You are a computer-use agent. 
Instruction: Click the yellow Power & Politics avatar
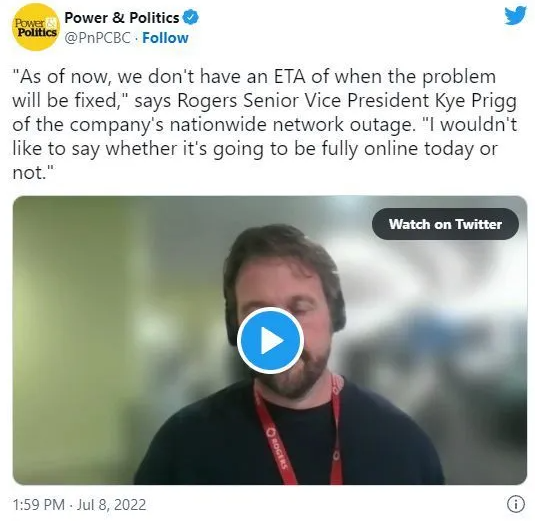pos(36,27)
